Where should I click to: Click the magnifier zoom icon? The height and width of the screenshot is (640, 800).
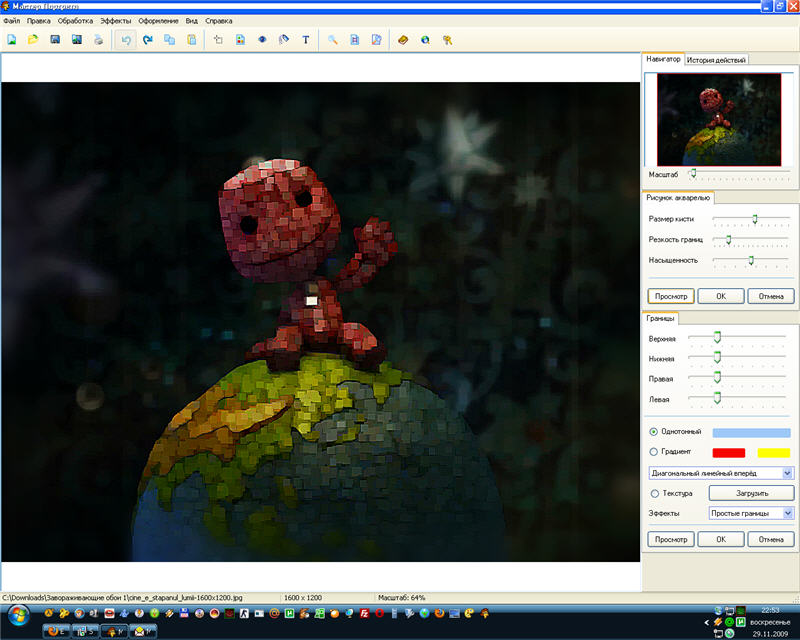[333, 40]
